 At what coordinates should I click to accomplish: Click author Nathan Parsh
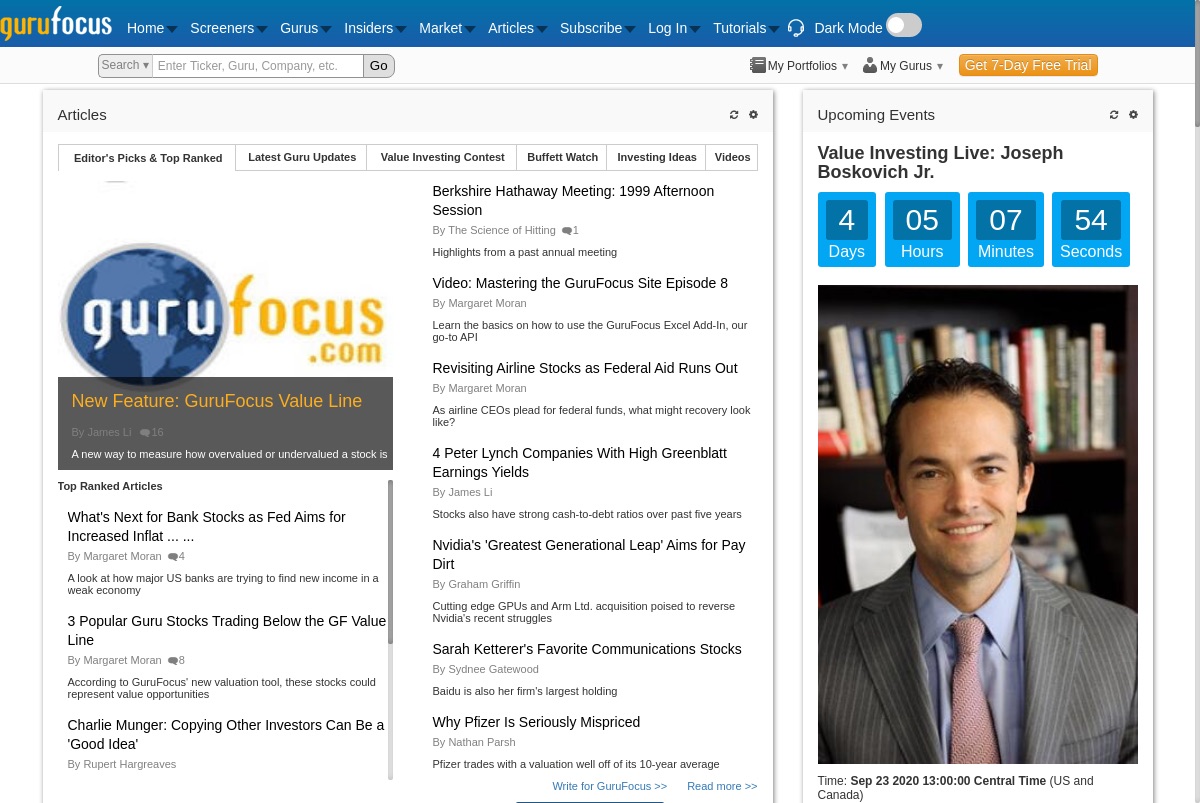(x=480, y=742)
